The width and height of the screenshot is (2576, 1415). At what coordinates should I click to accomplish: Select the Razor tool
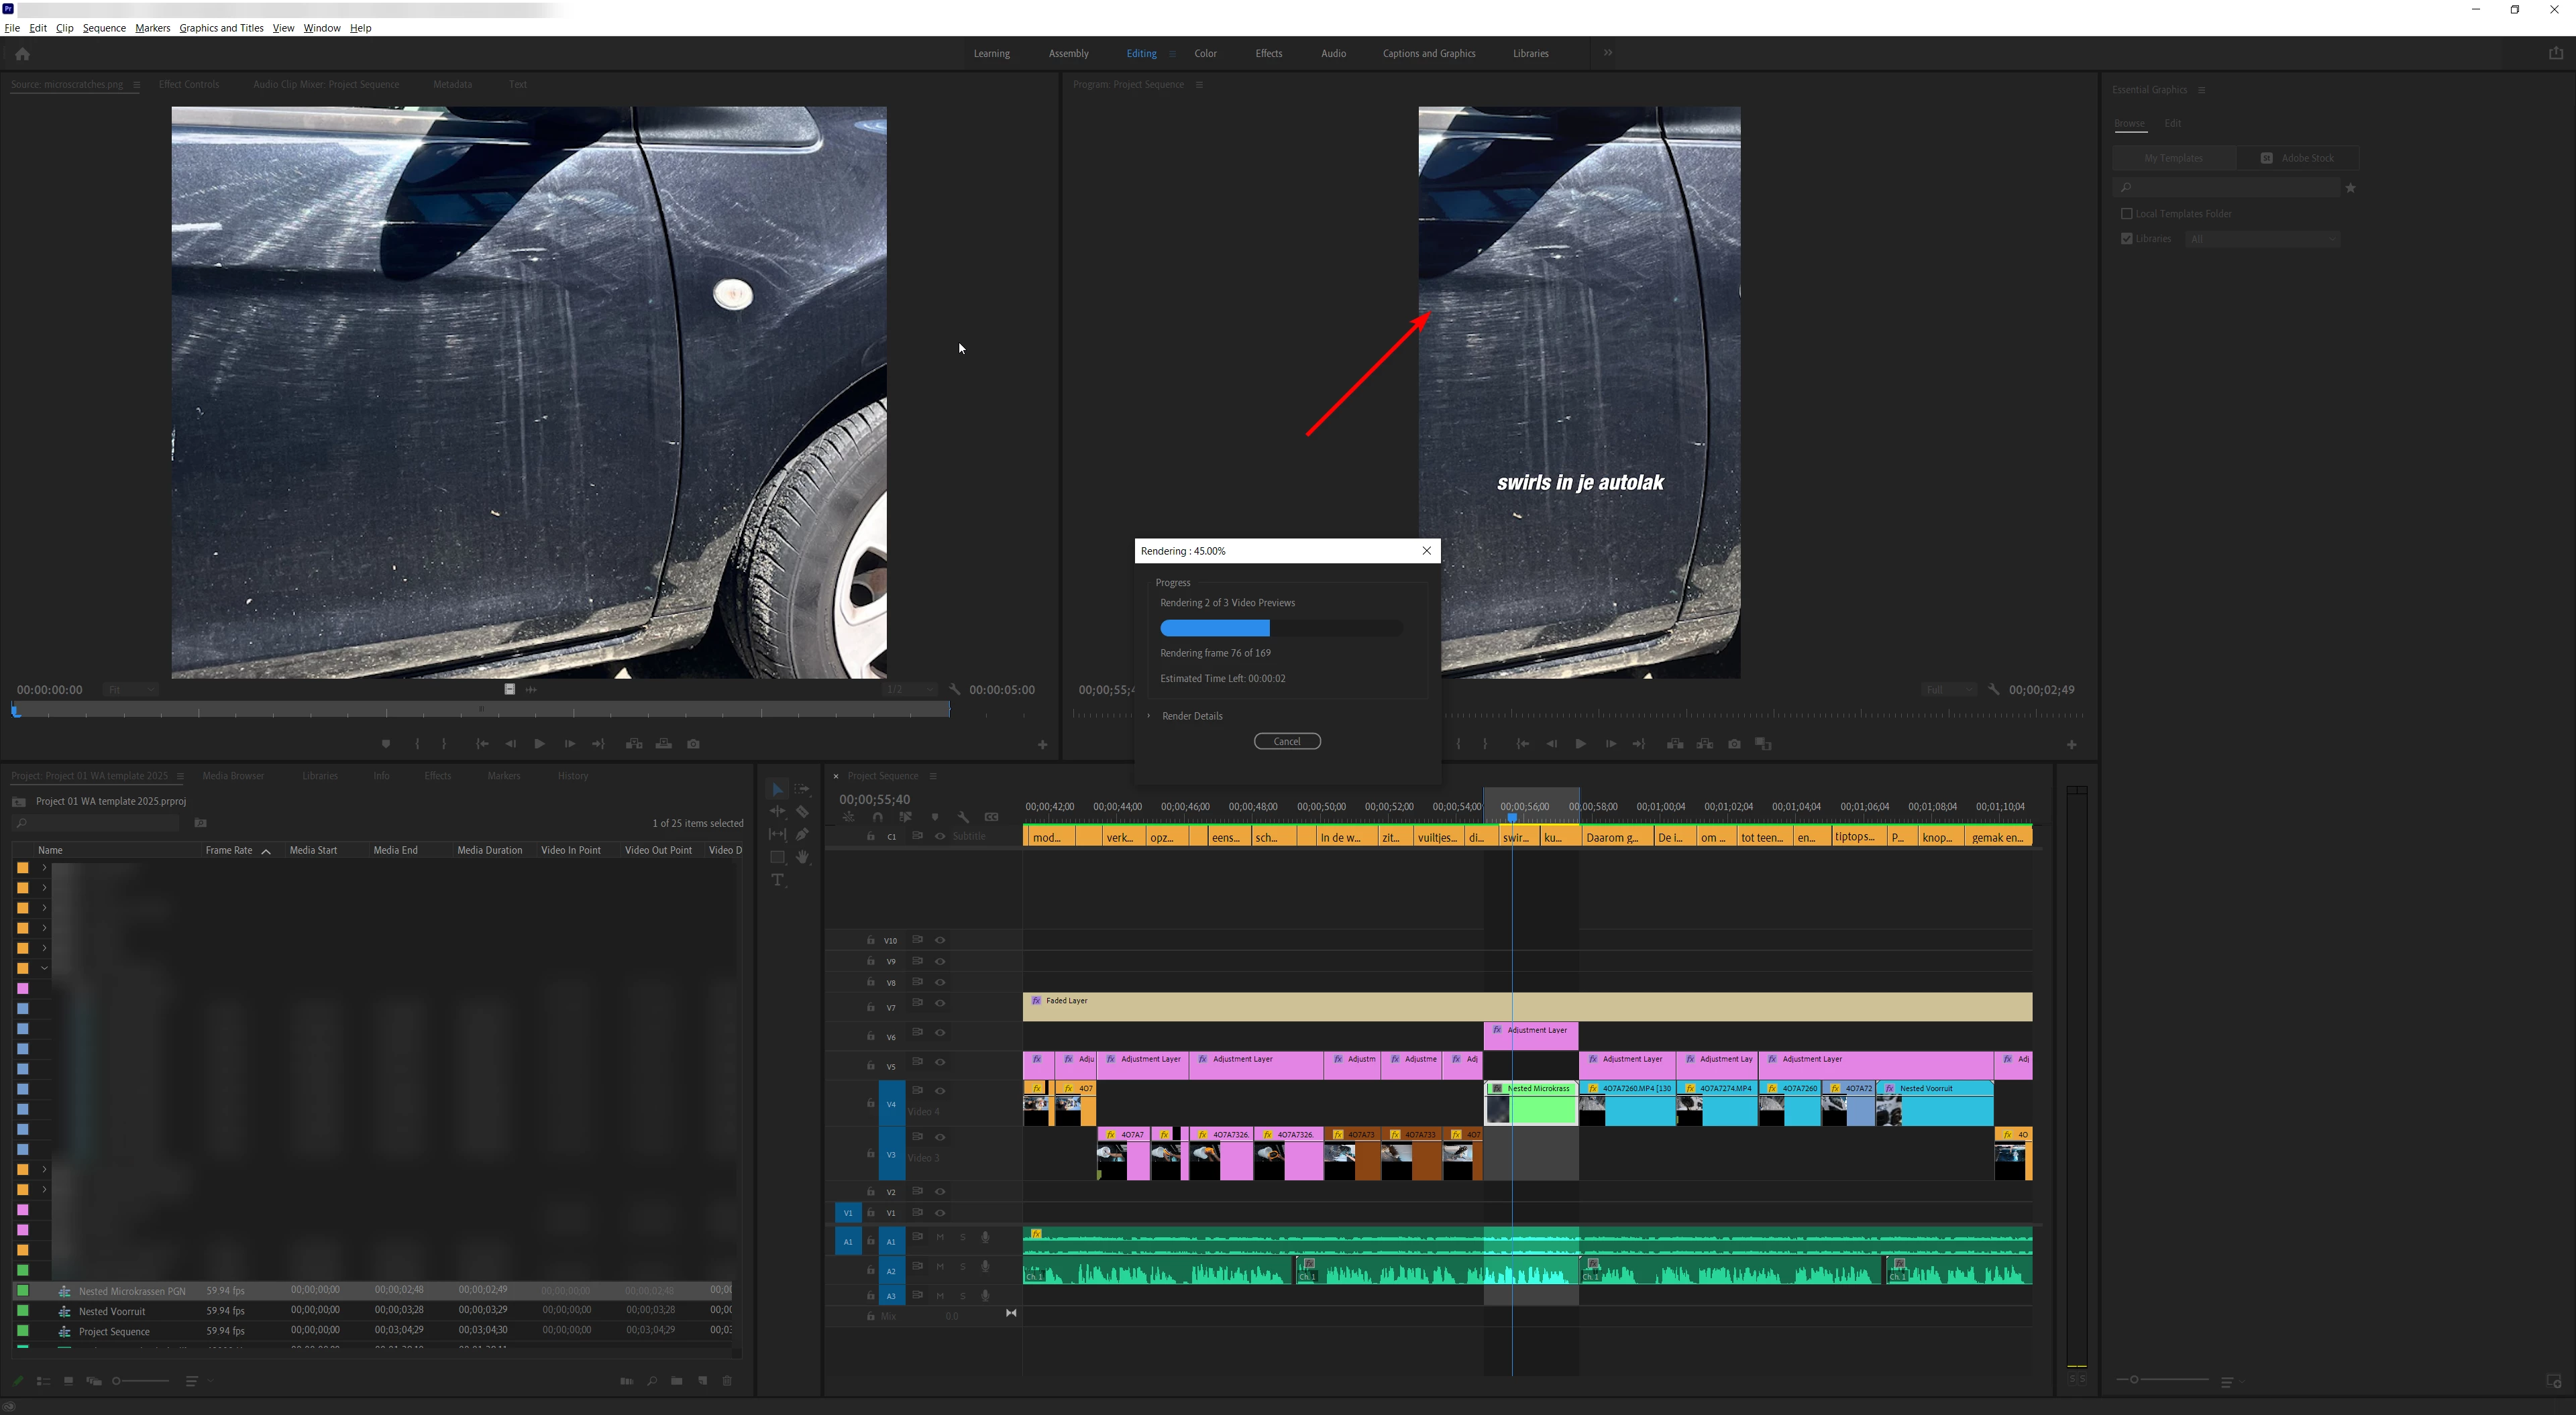[x=802, y=812]
